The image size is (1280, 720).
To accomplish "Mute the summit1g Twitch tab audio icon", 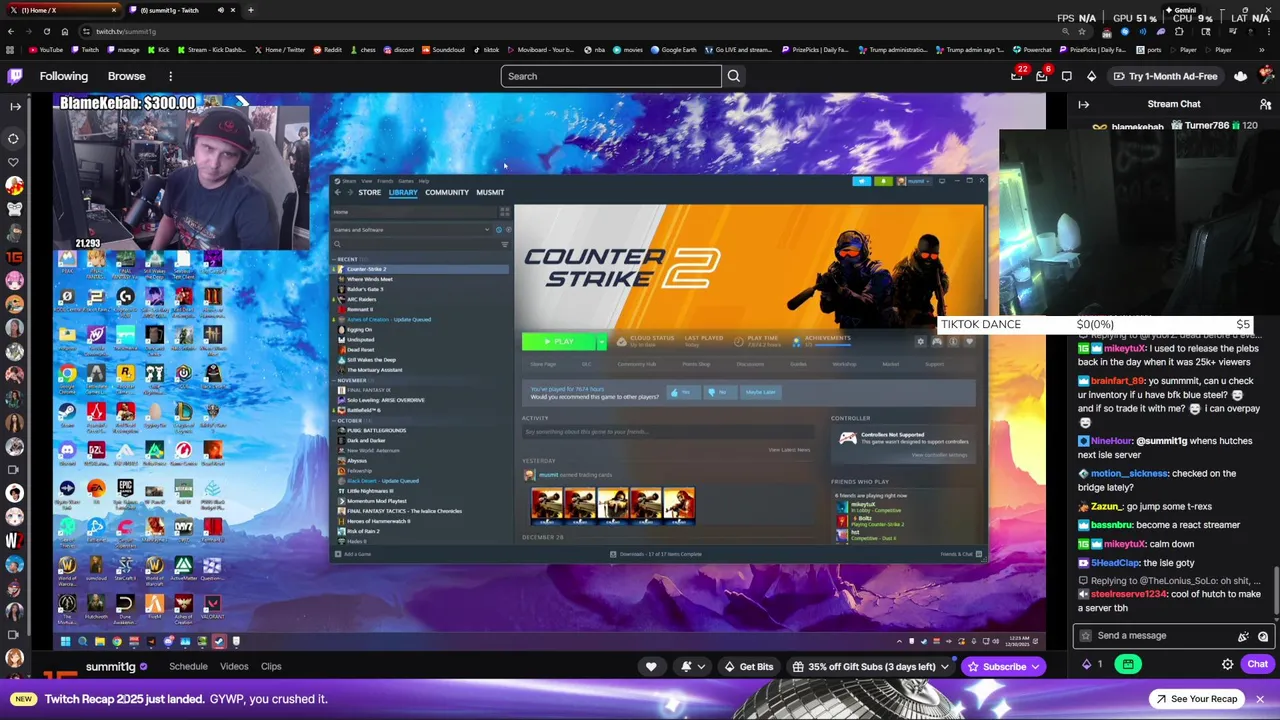I will (x=220, y=10).
